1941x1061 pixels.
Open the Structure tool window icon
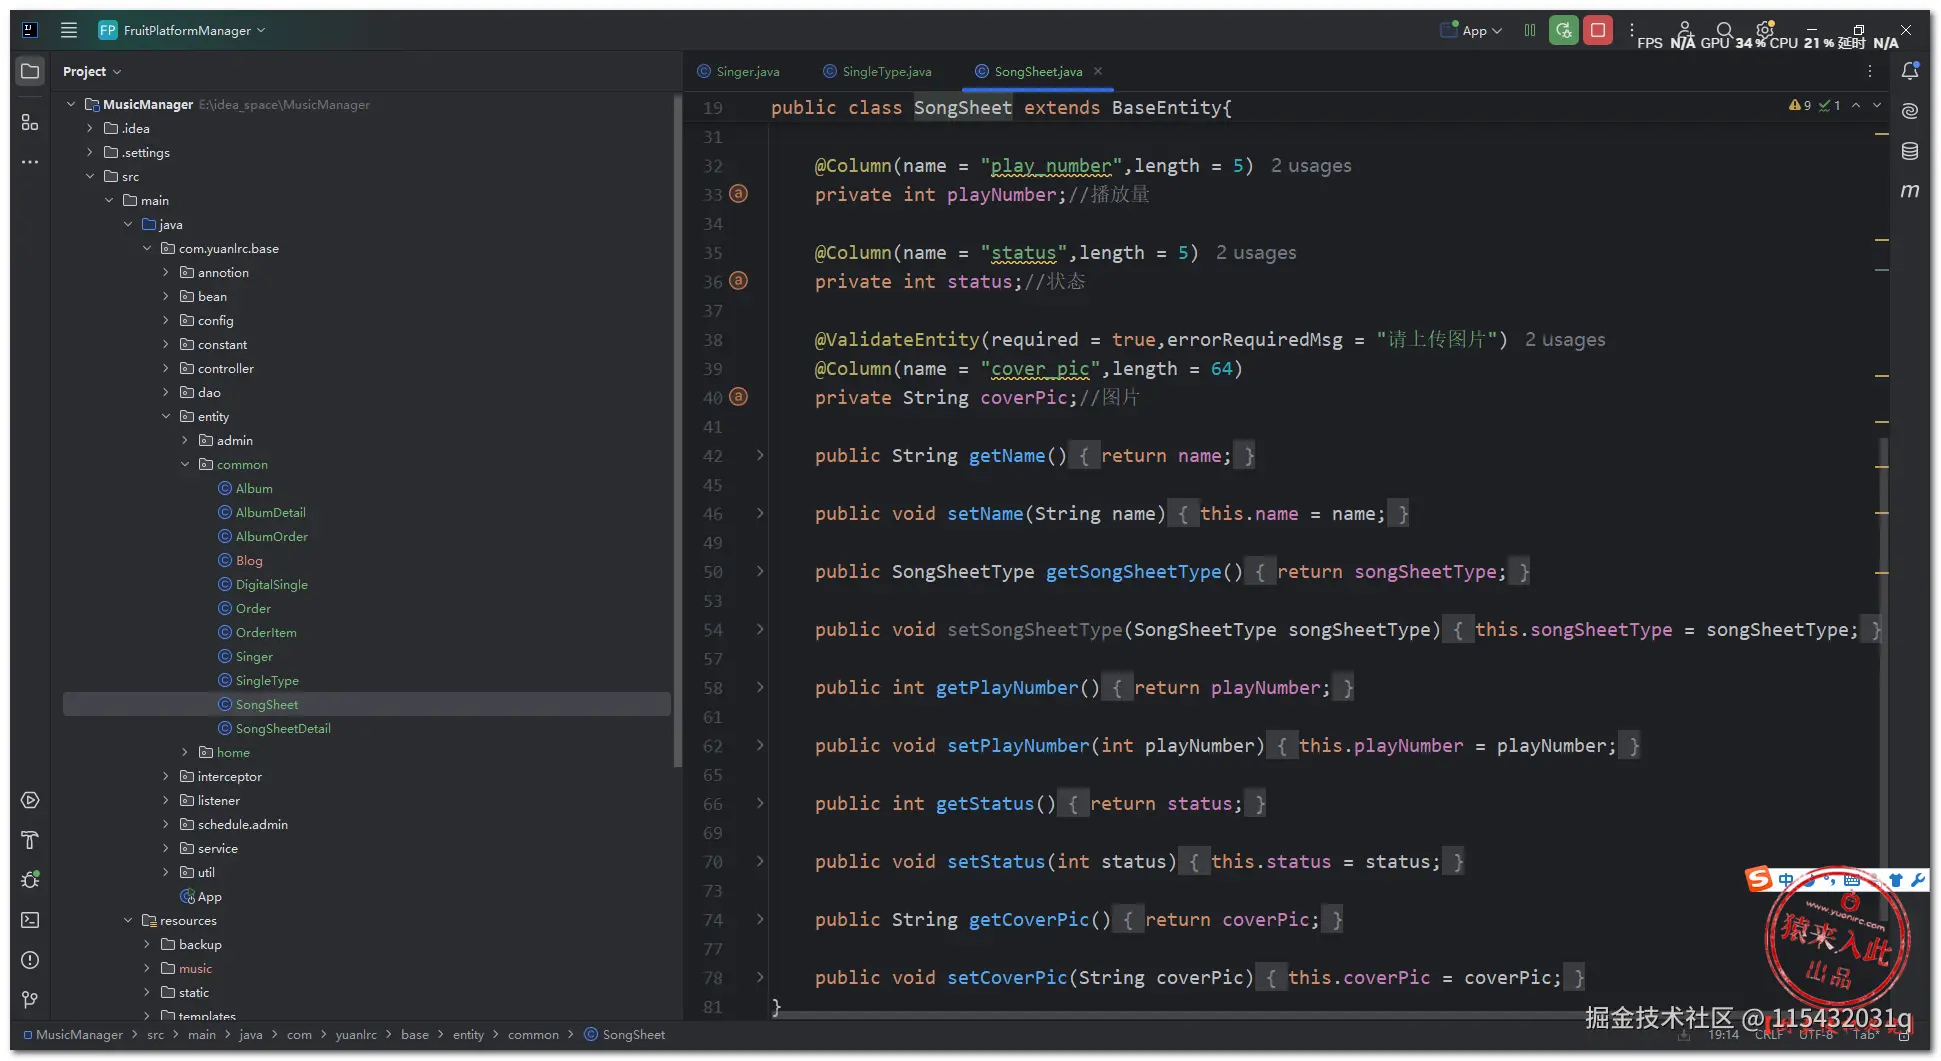tap(30, 122)
